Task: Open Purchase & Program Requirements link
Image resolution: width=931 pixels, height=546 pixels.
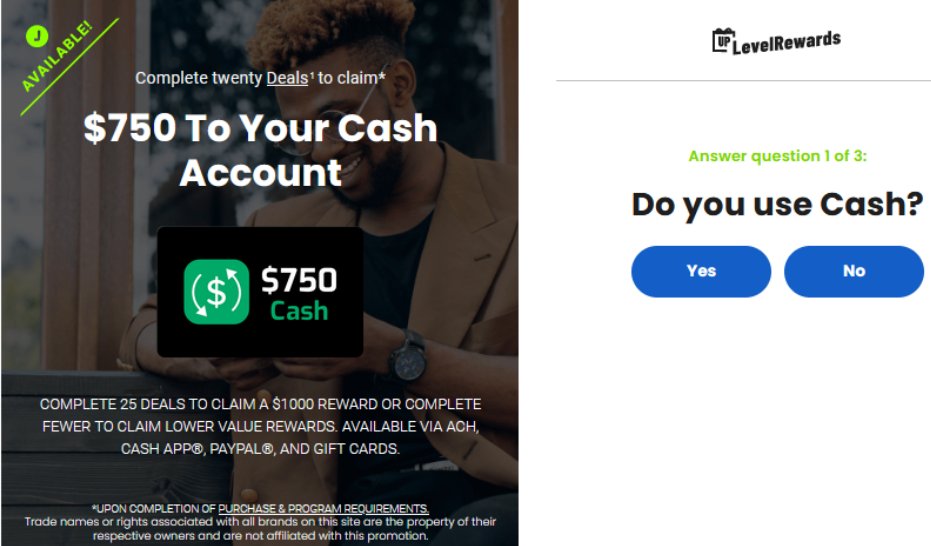Action: click(x=323, y=509)
